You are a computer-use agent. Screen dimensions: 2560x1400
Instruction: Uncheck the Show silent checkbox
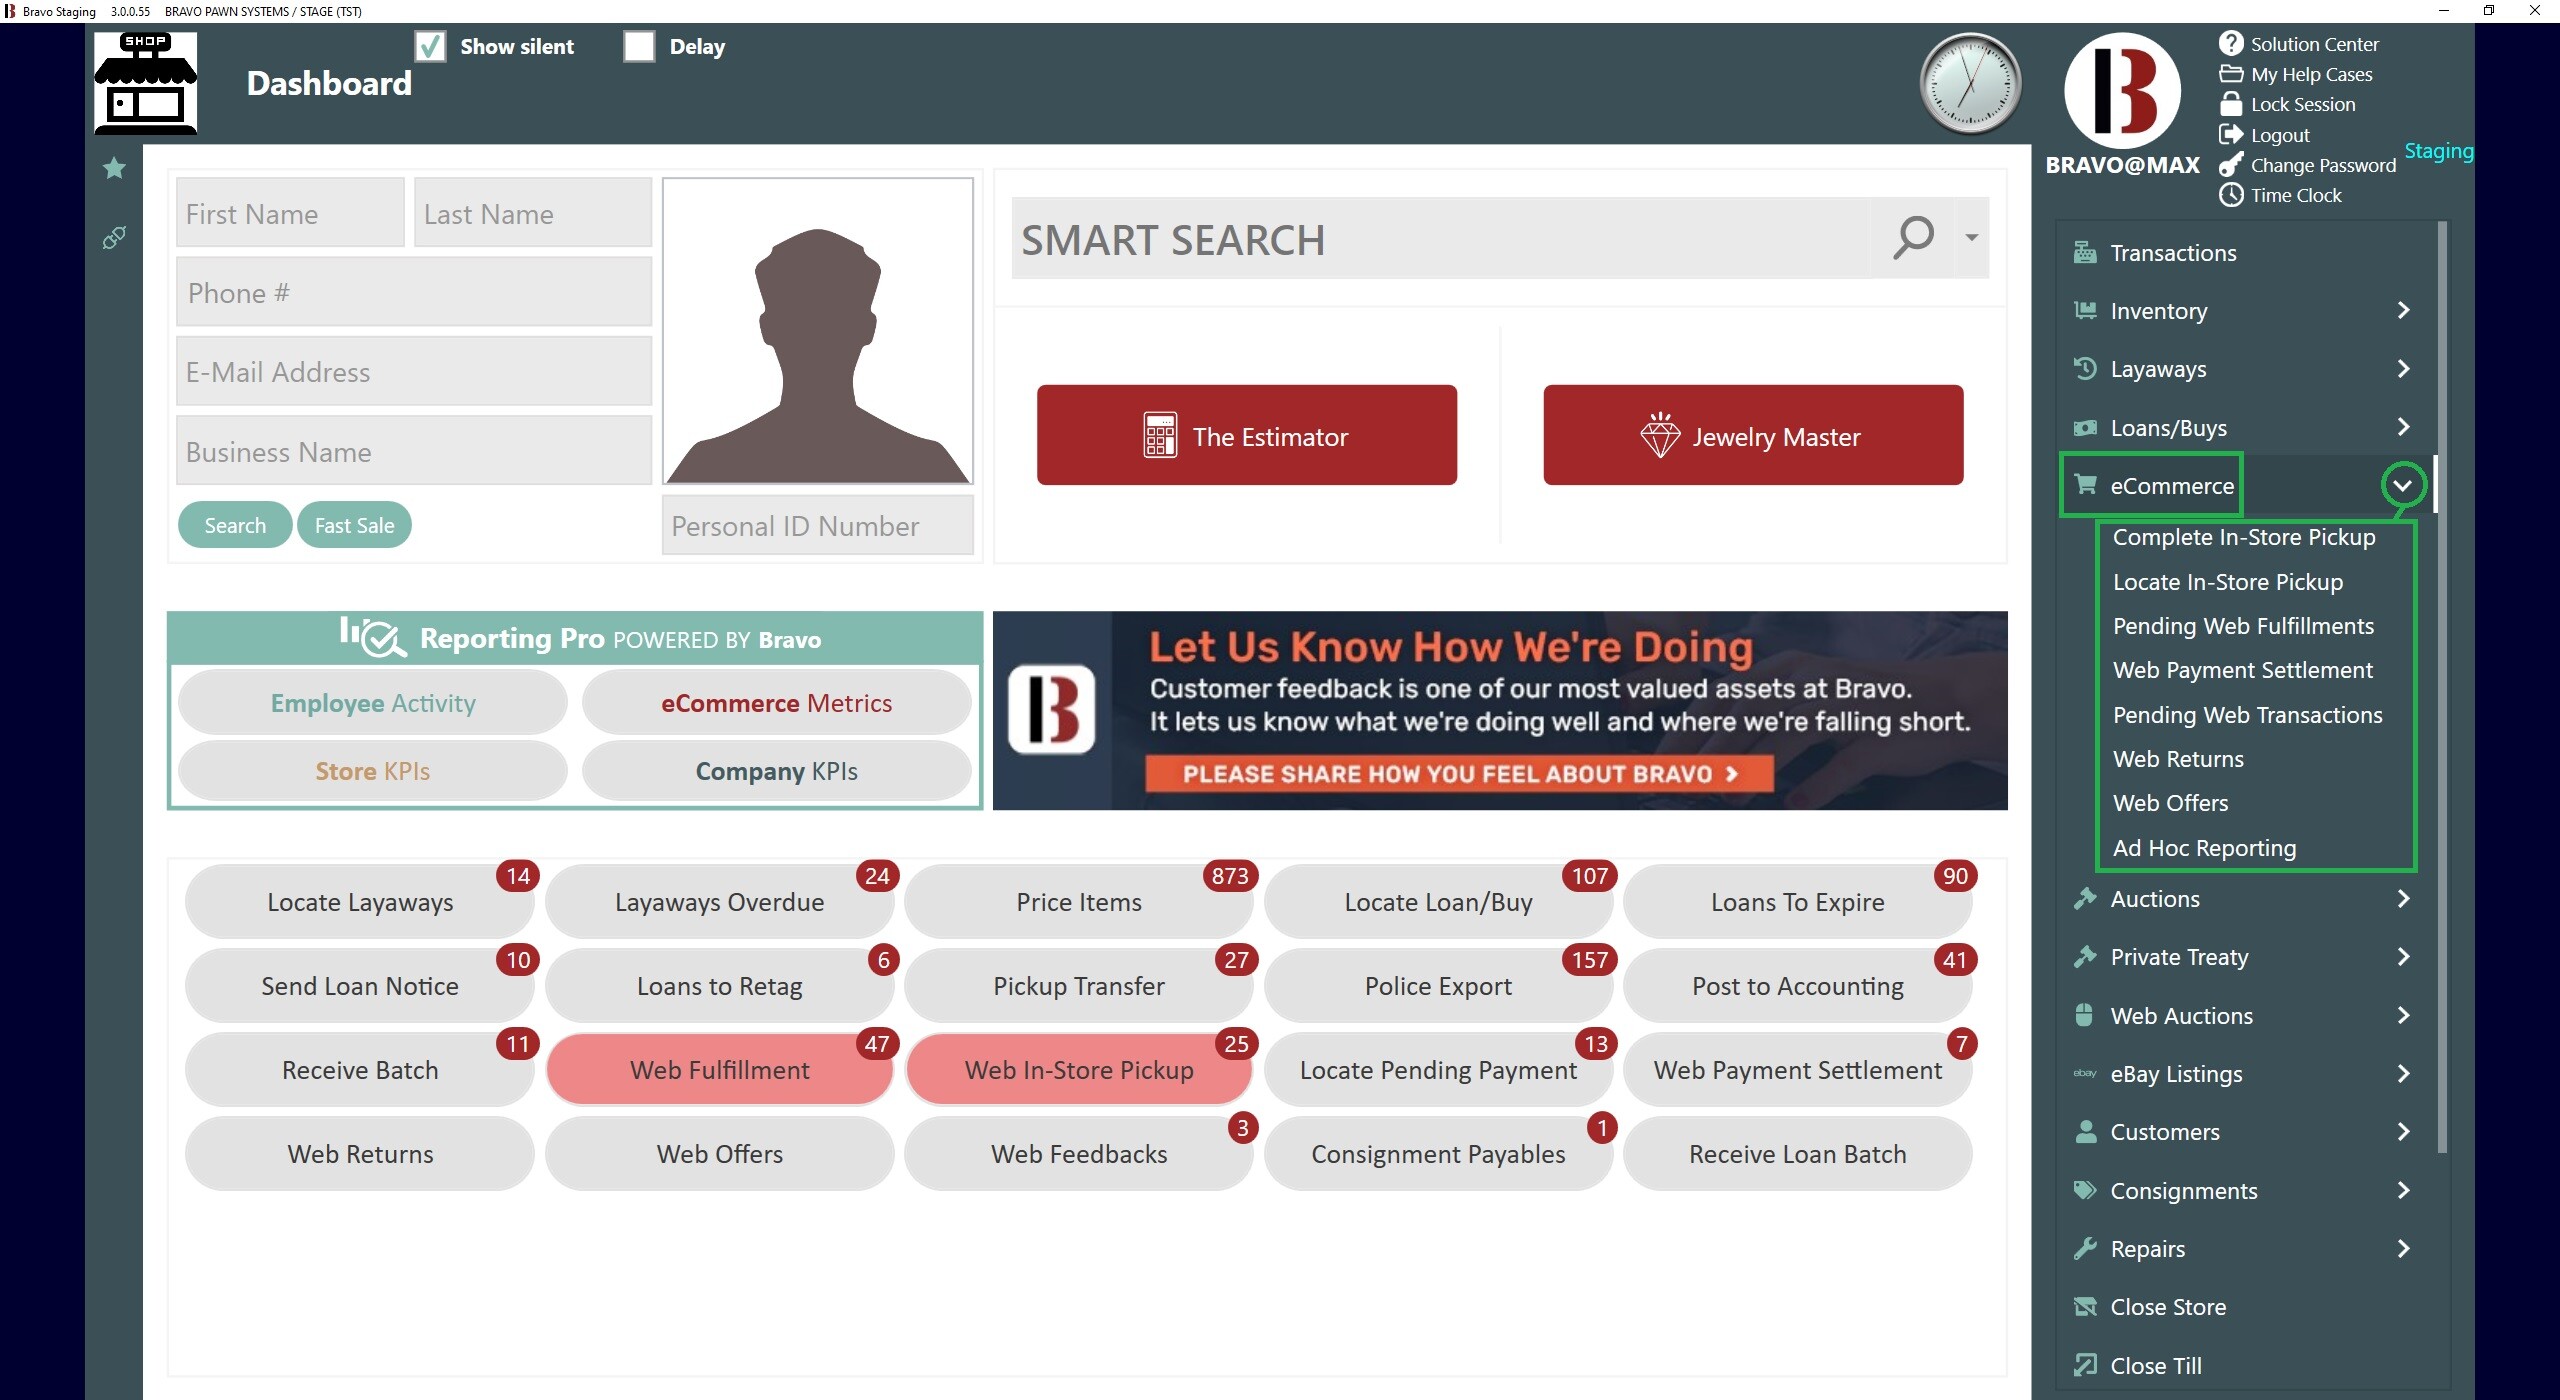tap(430, 46)
